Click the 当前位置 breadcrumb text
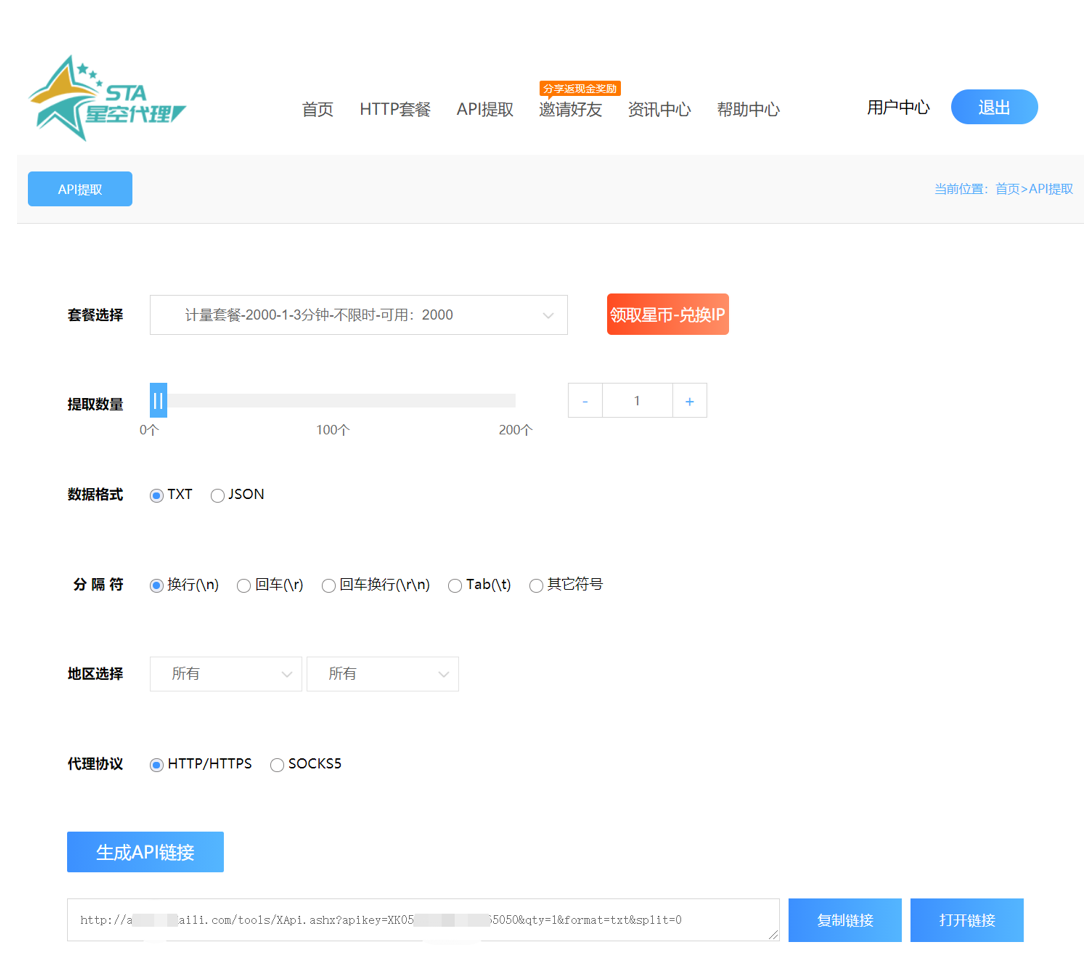The image size is (1085, 954). (960, 189)
